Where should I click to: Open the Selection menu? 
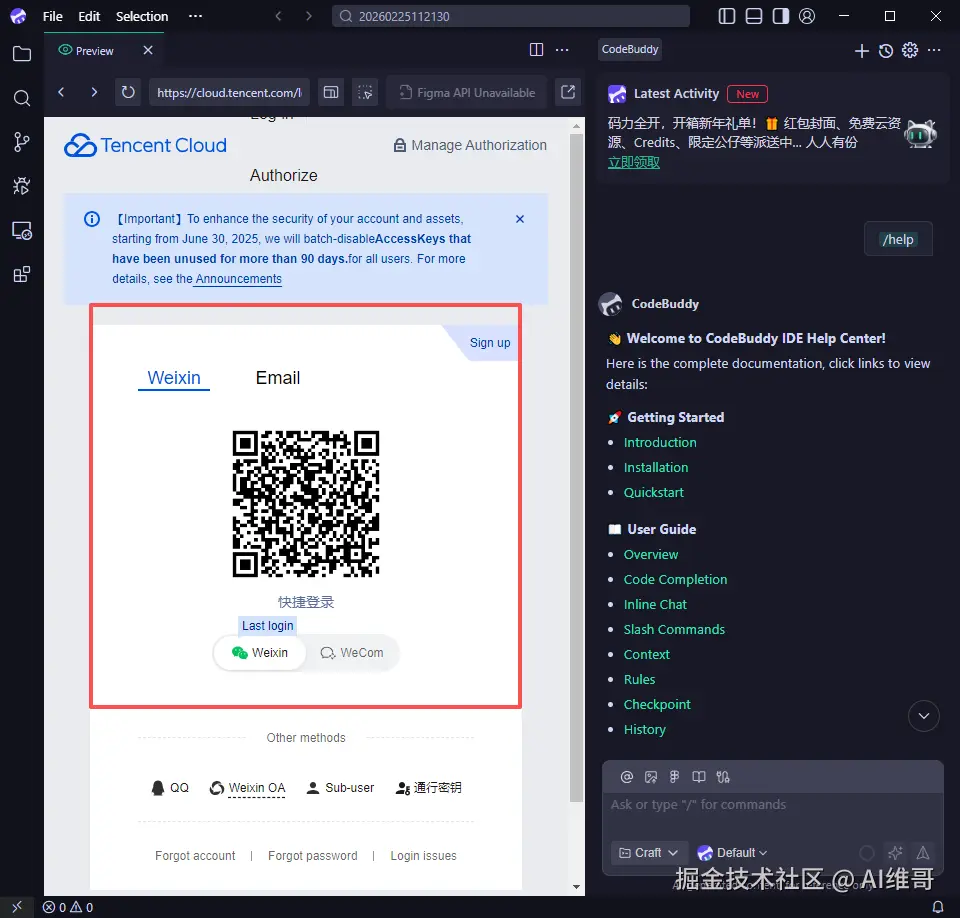click(142, 16)
